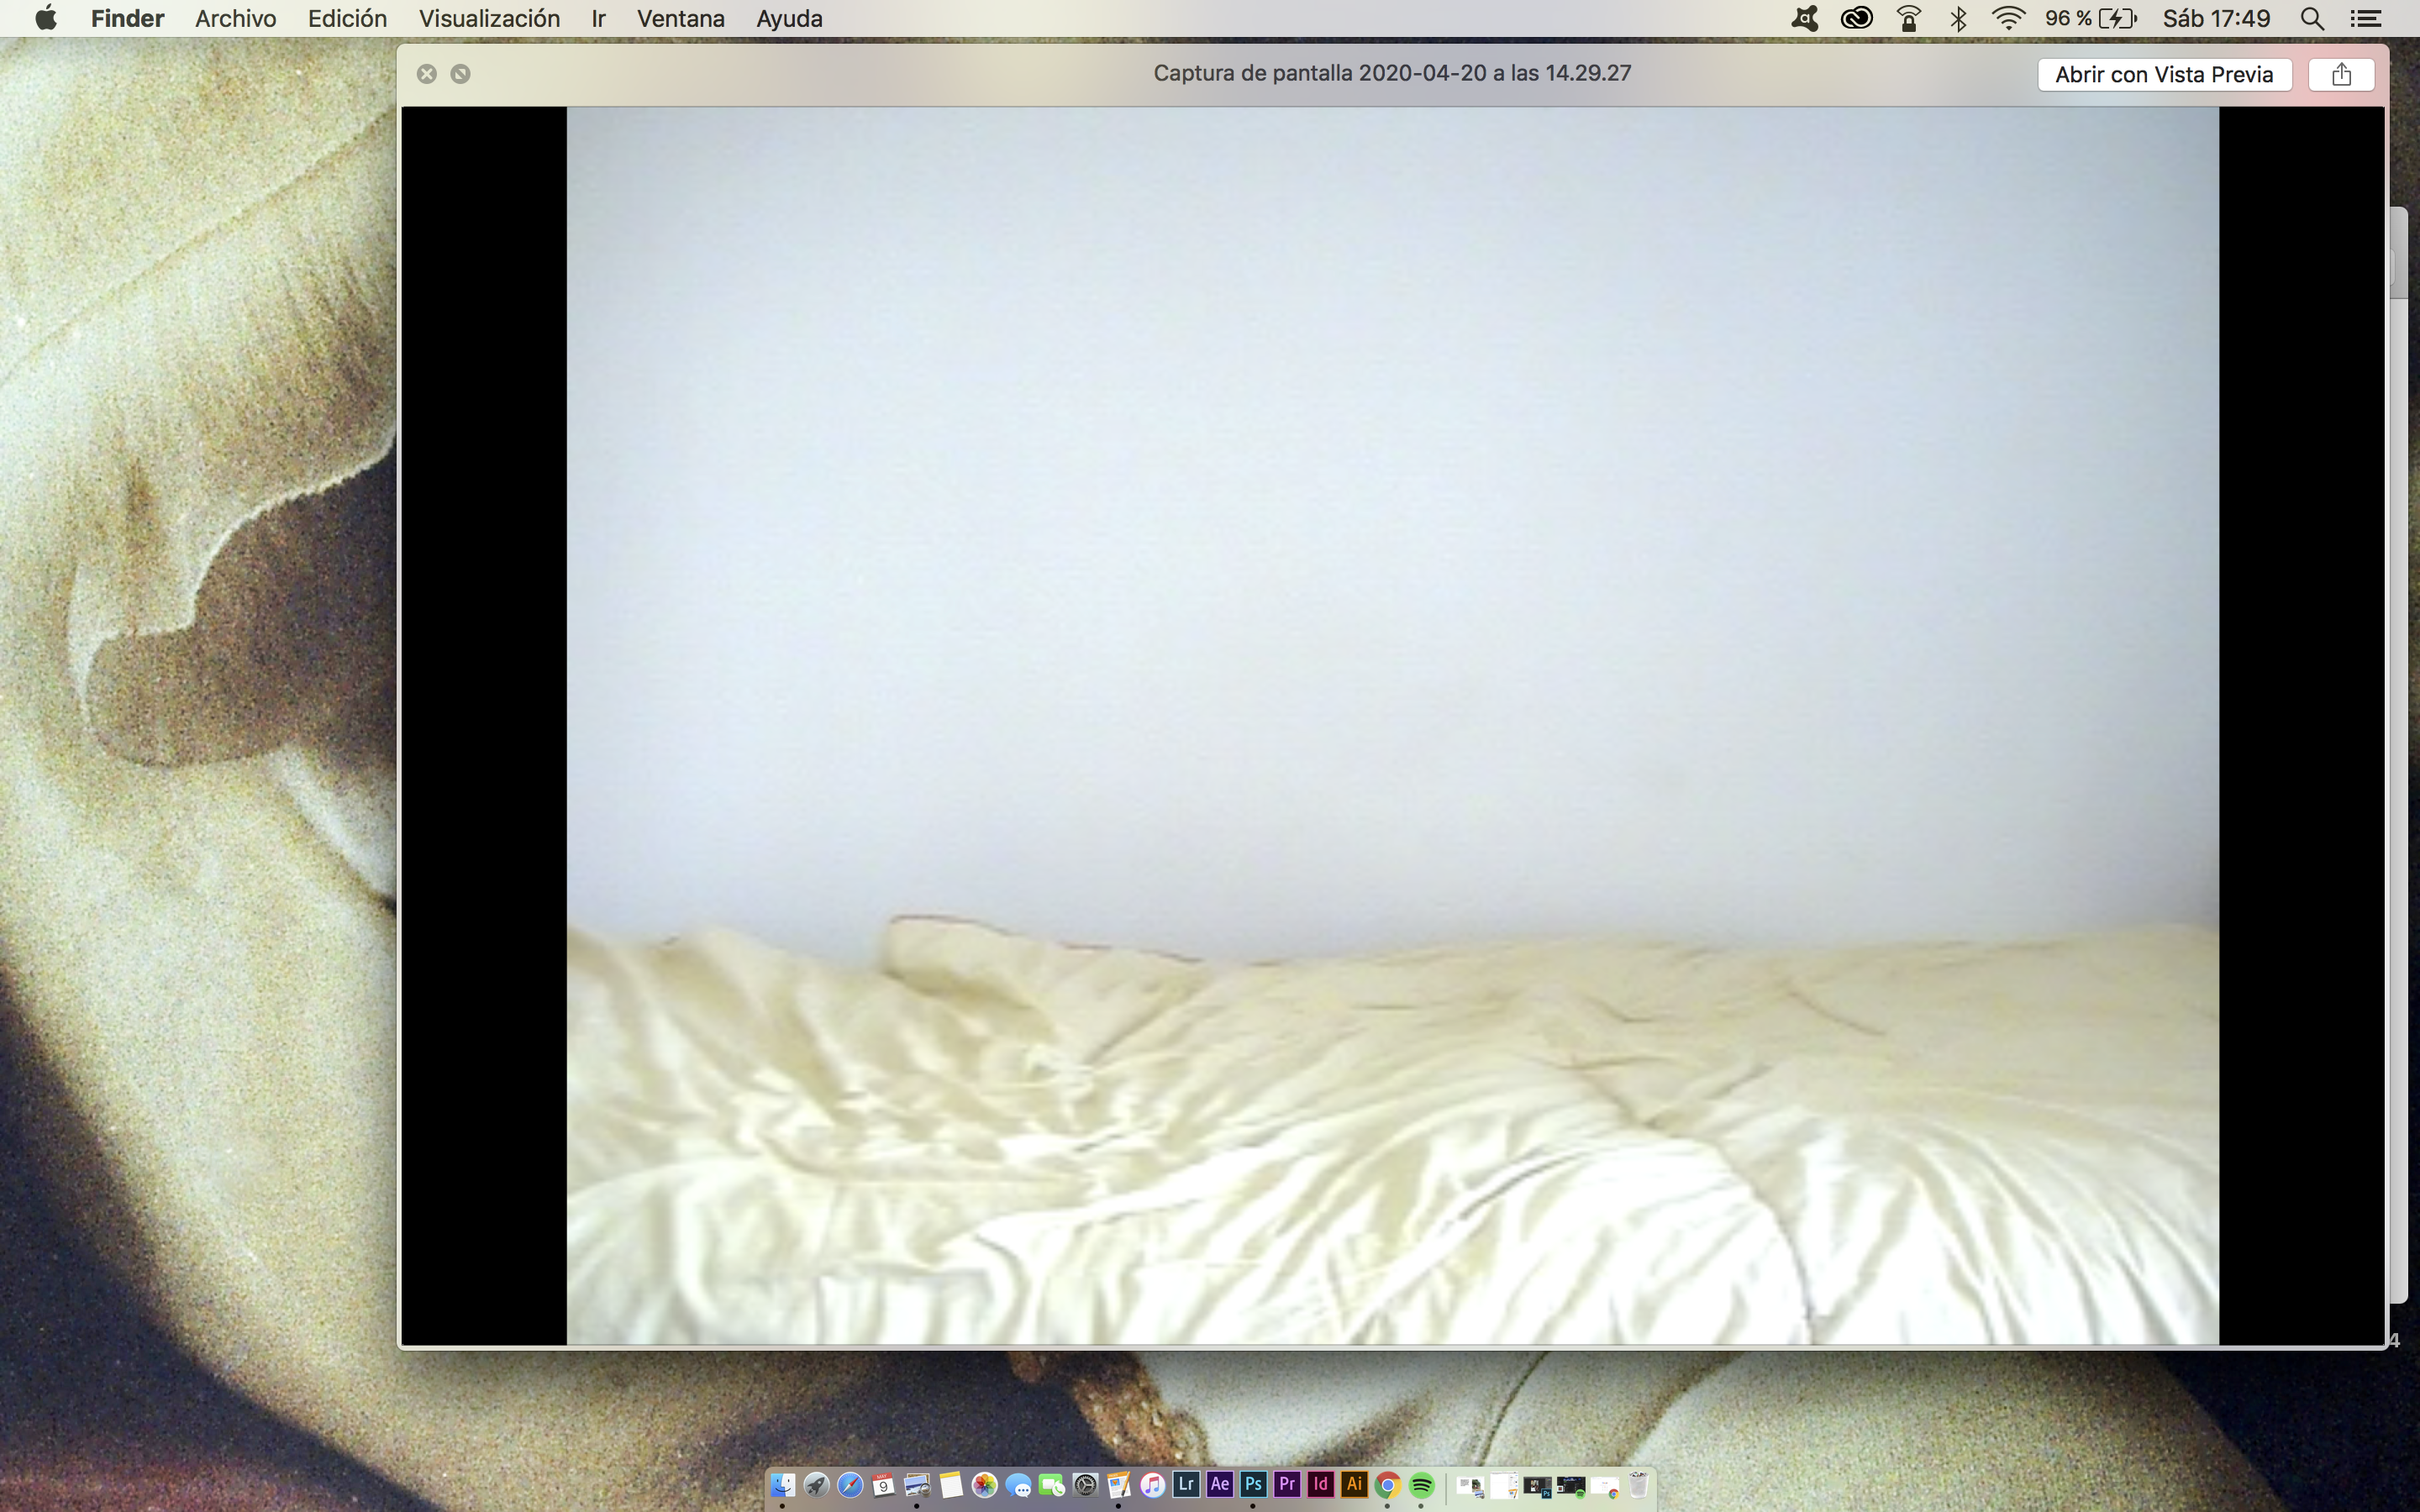Click the Share icon in Quick Look

(x=2341, y=74)
